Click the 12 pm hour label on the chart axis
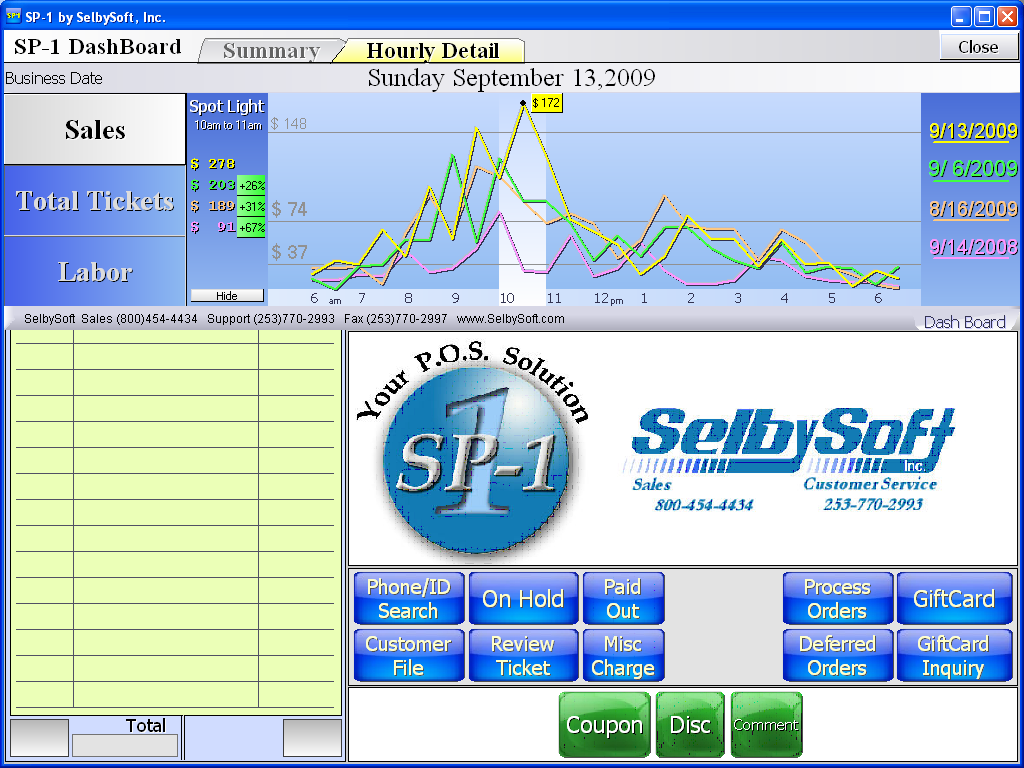The width and height of the screenshot is (1024, 768). [x=608, y=299]
